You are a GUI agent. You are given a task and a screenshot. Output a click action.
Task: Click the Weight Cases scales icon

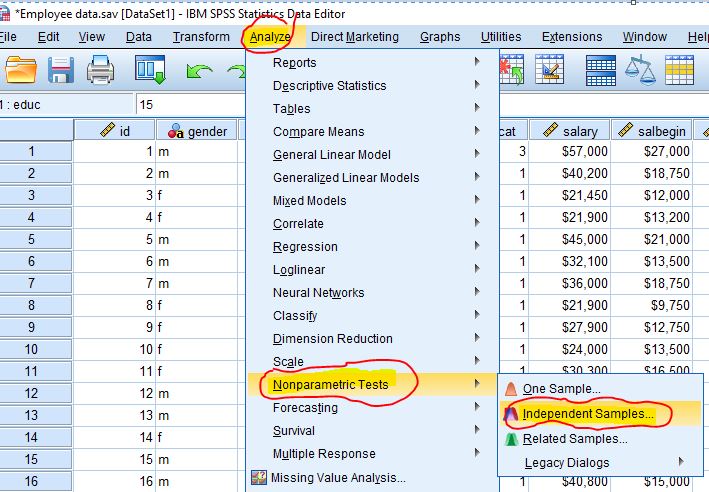pos(640,70)
